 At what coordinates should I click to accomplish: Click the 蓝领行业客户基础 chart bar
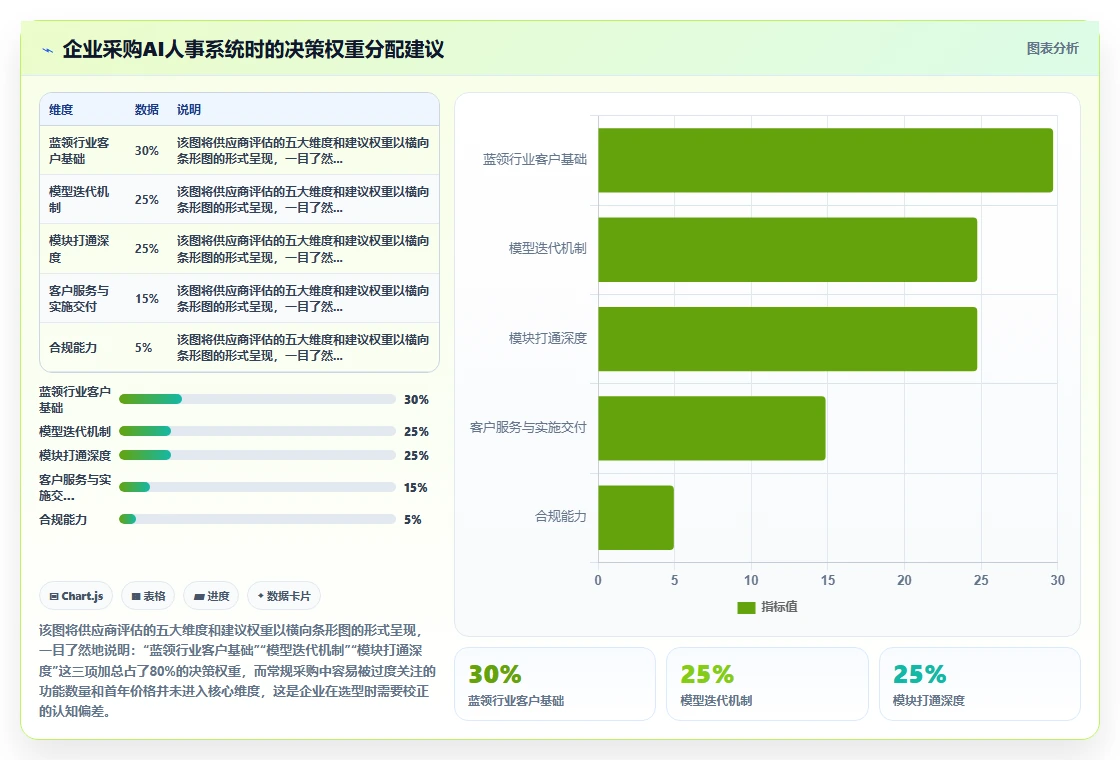(825, 160)
